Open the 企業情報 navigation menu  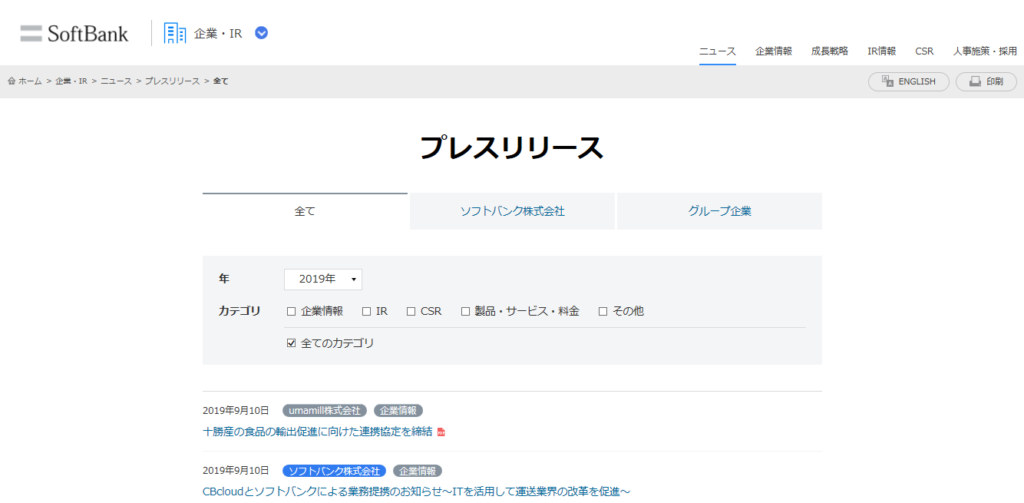pos(773,51)
